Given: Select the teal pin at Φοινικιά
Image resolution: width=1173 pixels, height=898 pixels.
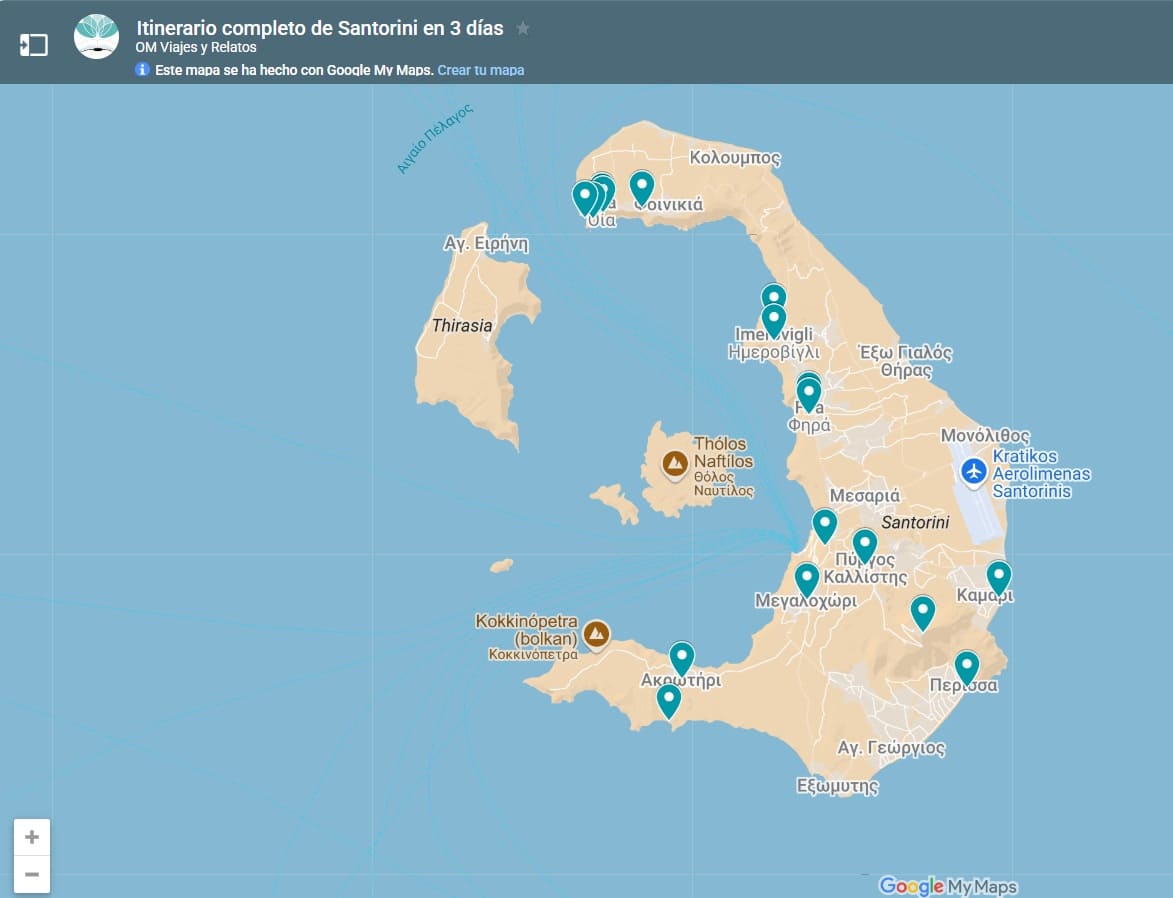Looking at the screenshot, I should tap(642, 187).
